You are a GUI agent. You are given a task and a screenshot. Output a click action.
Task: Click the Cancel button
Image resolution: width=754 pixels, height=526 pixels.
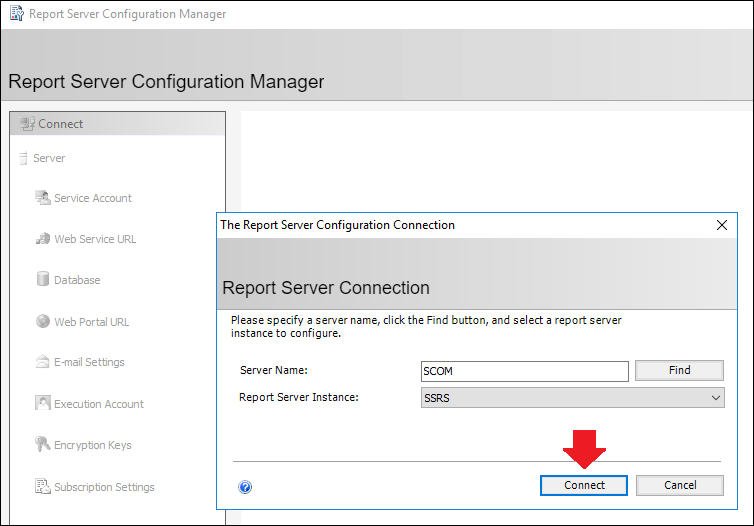pos(680,485)
